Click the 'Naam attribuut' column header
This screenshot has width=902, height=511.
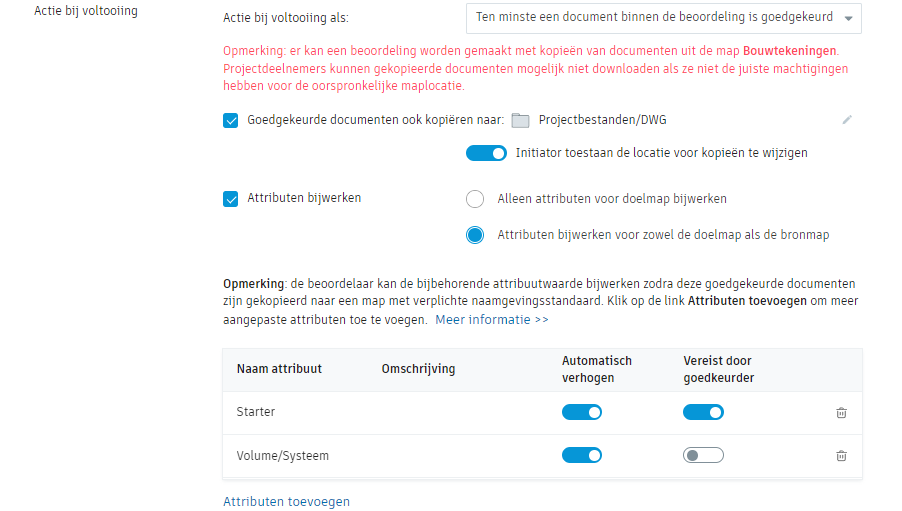click(279, 369)
